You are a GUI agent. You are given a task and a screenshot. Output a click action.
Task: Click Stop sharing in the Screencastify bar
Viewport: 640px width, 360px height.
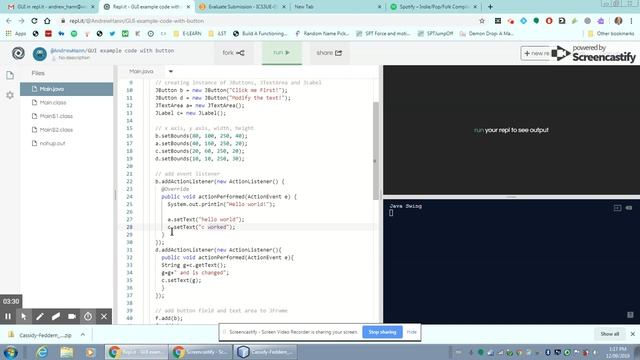(x=382, y=332)
